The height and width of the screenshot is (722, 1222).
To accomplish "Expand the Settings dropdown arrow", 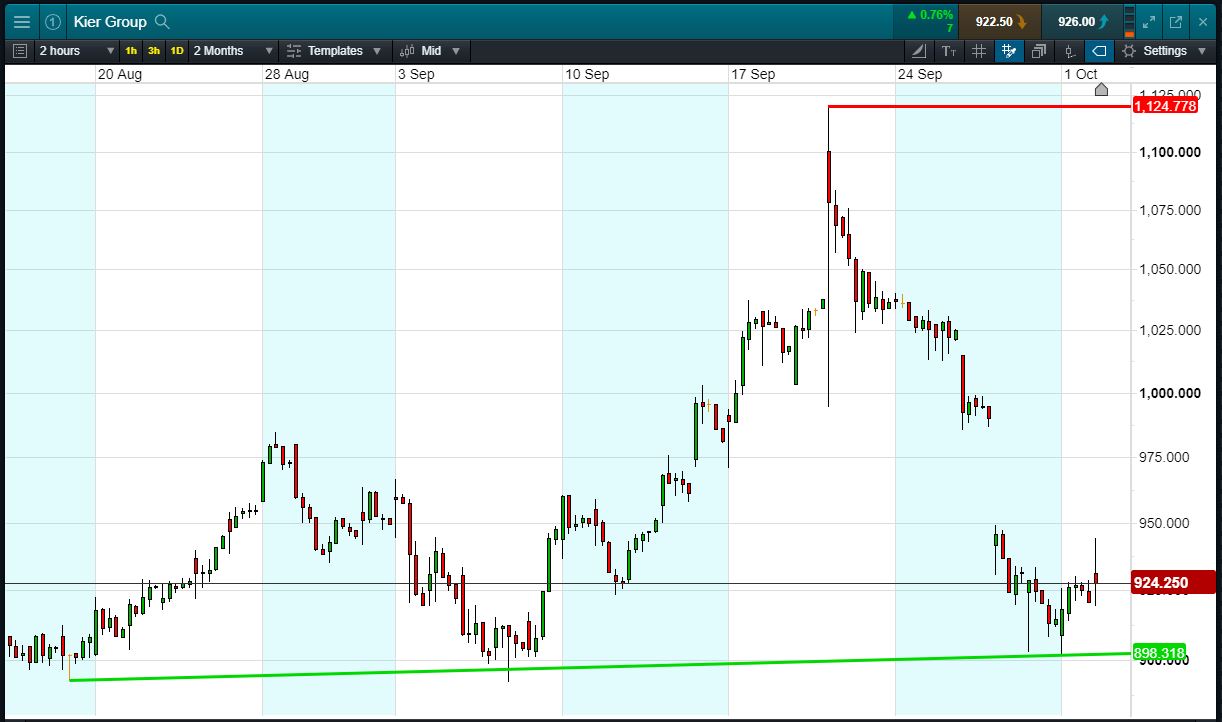I will 1201,51.
